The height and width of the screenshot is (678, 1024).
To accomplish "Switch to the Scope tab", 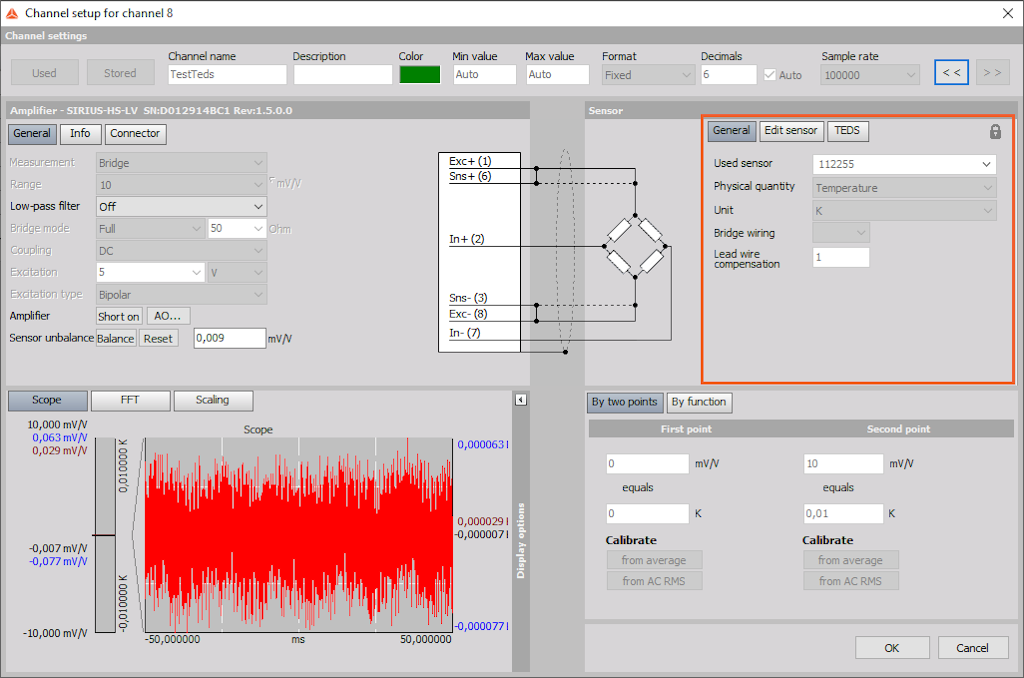I will 47,400.
